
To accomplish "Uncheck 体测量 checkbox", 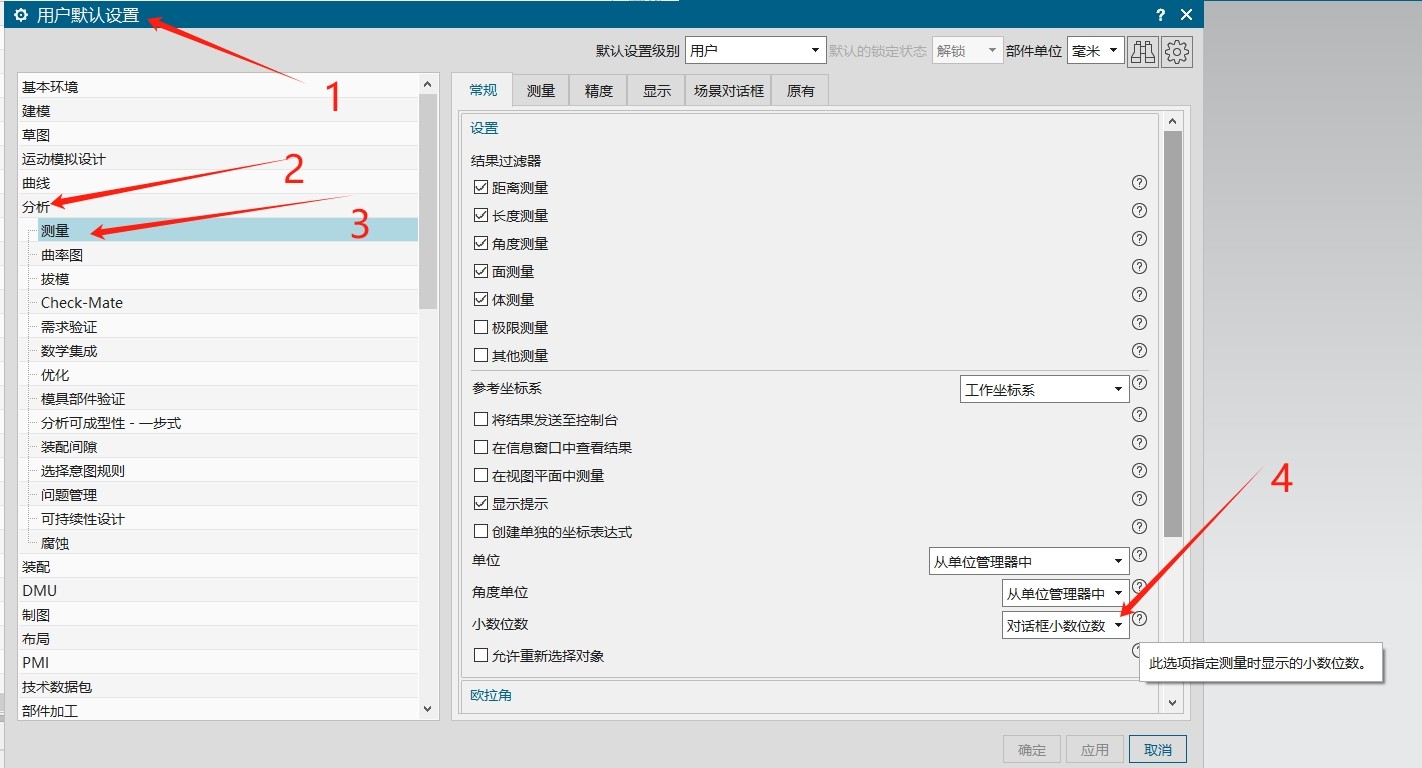I will (x=481, y=299).
